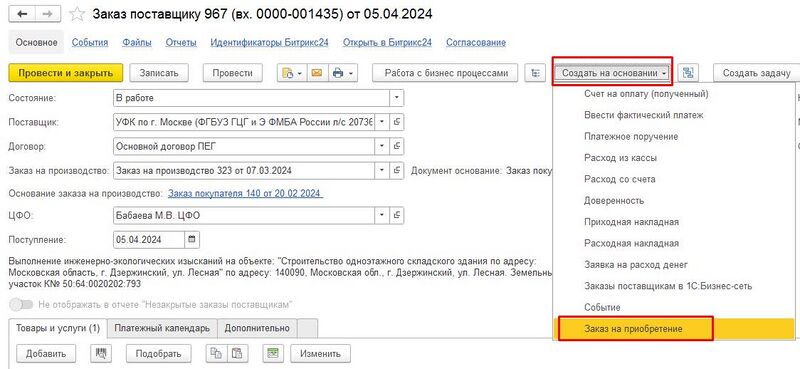Open the calendar picker for Поступление date

click(x=192, y=239)
